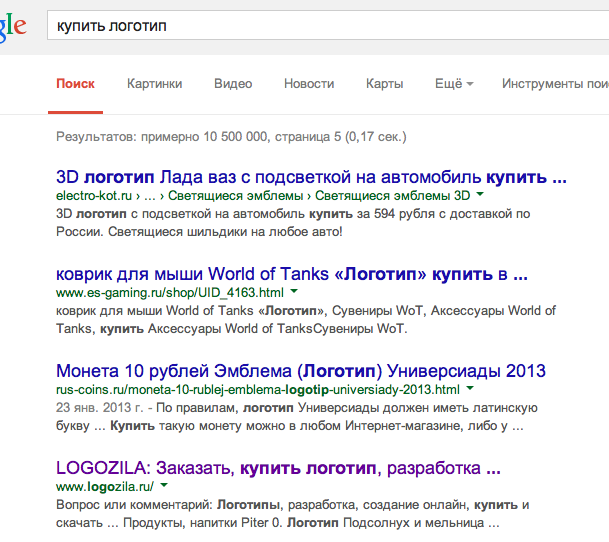
Task: Expand the arrow next to rus-coins.ru URL
Action: click(x=469, y=388)
